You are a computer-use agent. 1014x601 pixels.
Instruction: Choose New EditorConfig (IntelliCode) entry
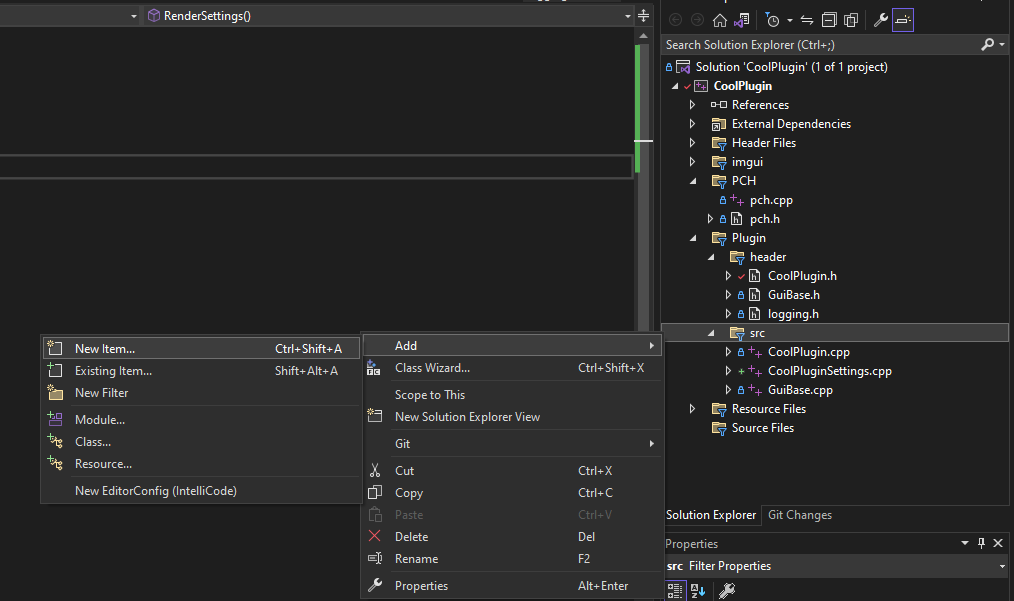click(201, 491)
